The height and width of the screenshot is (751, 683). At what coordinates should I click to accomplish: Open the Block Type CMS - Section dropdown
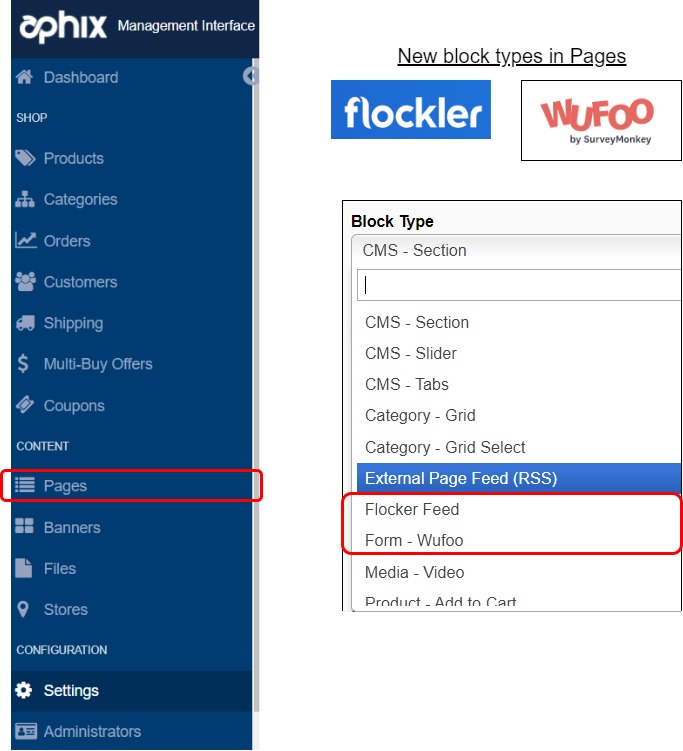[x=516, y=250]
